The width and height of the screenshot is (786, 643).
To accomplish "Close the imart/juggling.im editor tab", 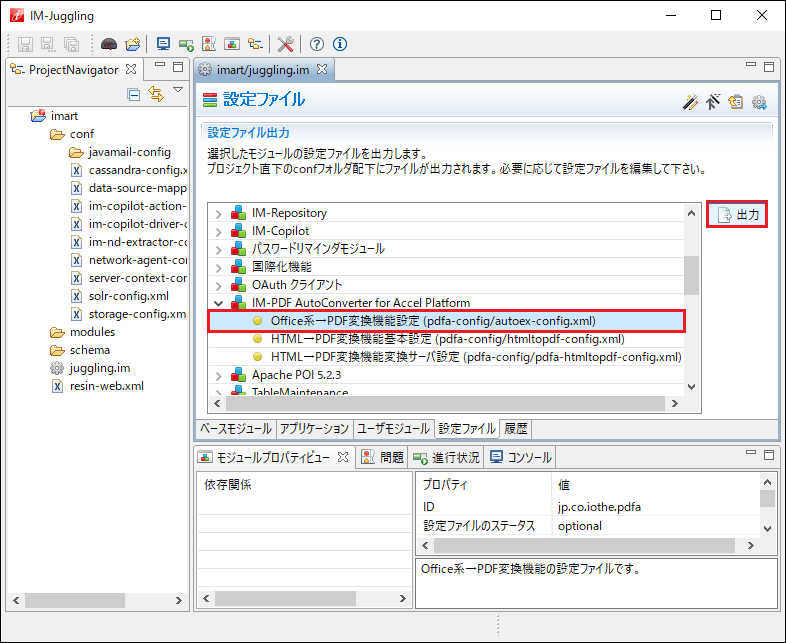I will pos(322,69).
